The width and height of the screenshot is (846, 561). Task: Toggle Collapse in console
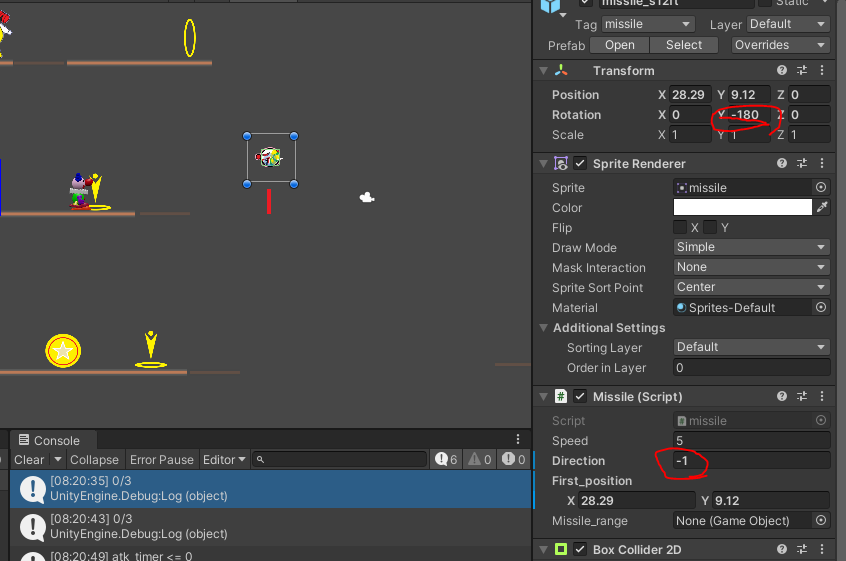click(x=94, y=460)
